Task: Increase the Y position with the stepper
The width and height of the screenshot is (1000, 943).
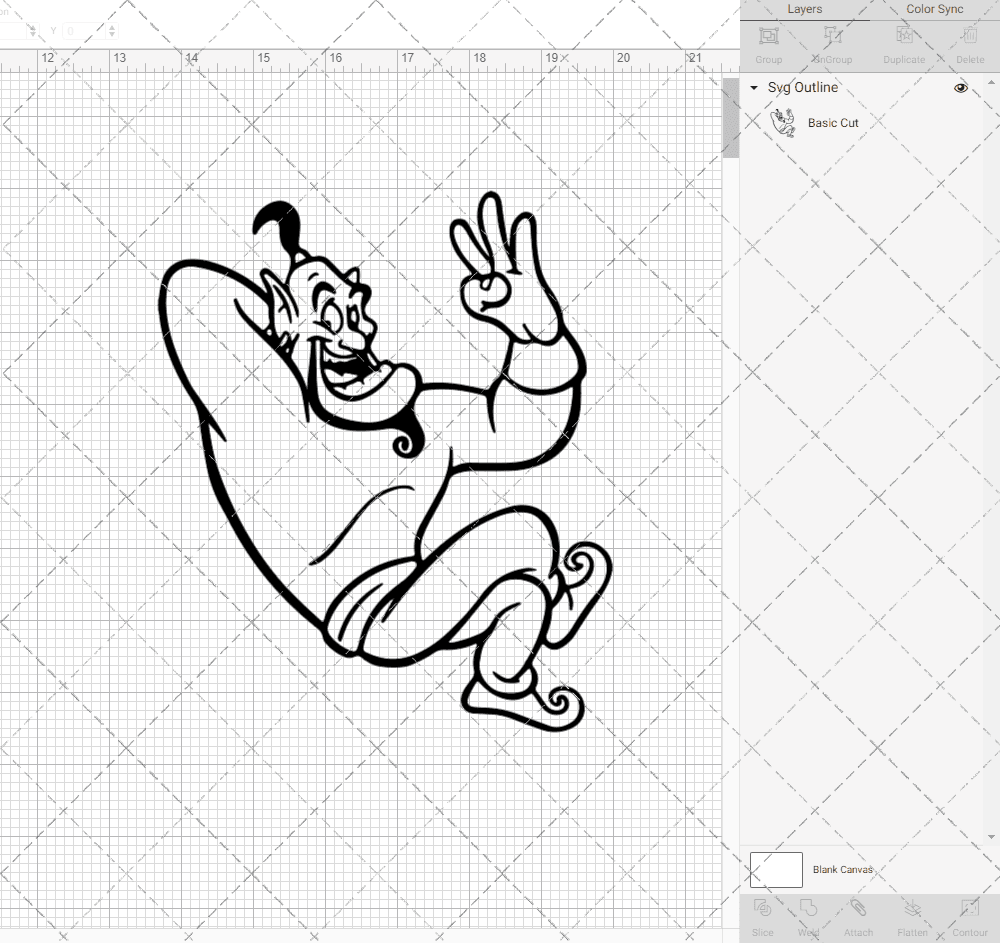Action: point(112,26)
